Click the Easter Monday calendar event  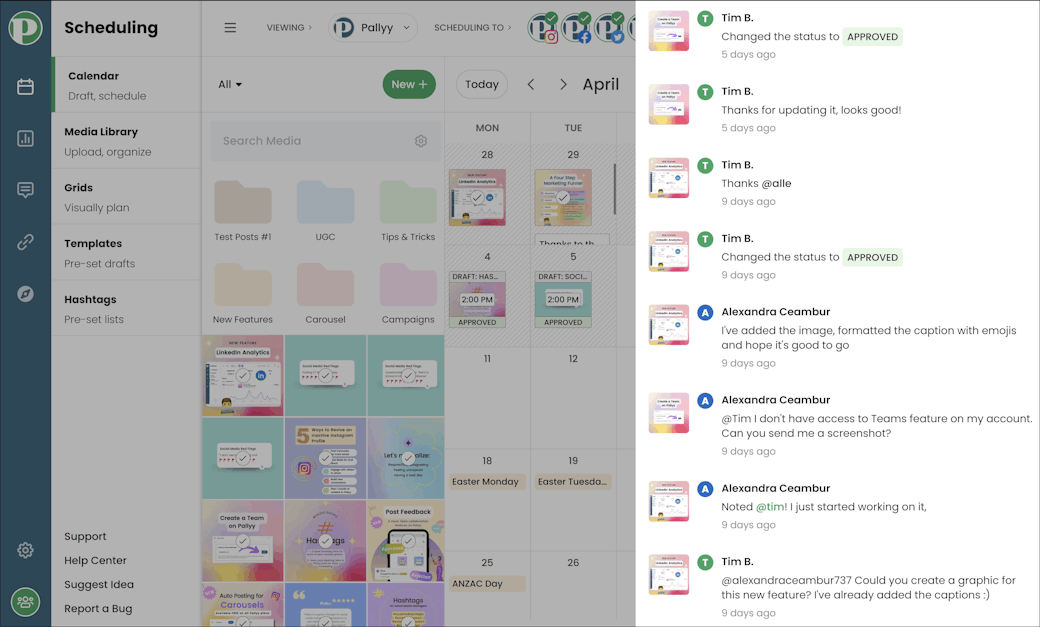pos(486,482)
